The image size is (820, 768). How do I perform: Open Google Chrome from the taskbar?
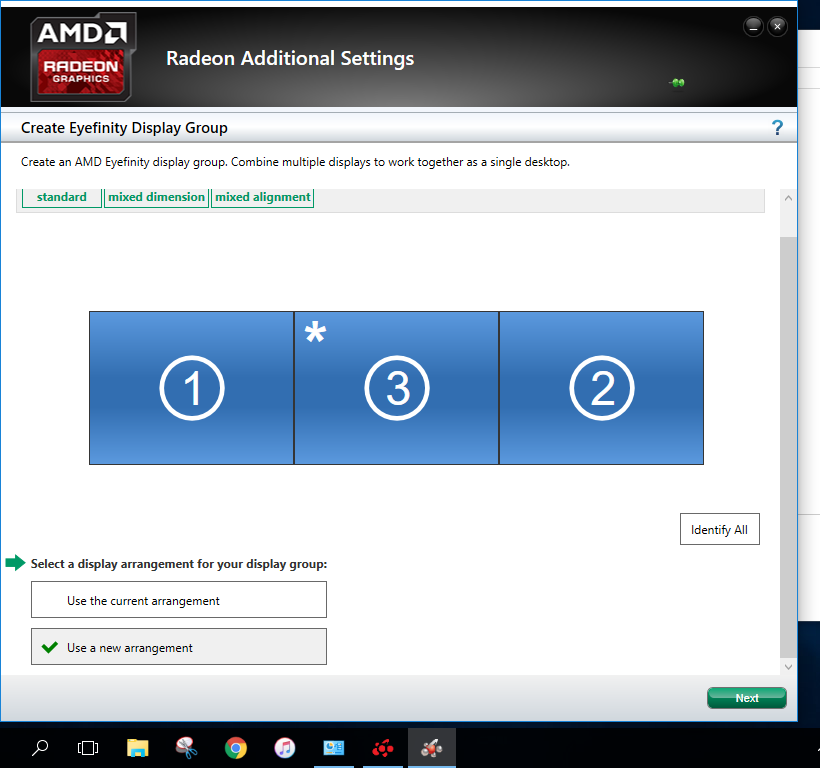[236, 748]
